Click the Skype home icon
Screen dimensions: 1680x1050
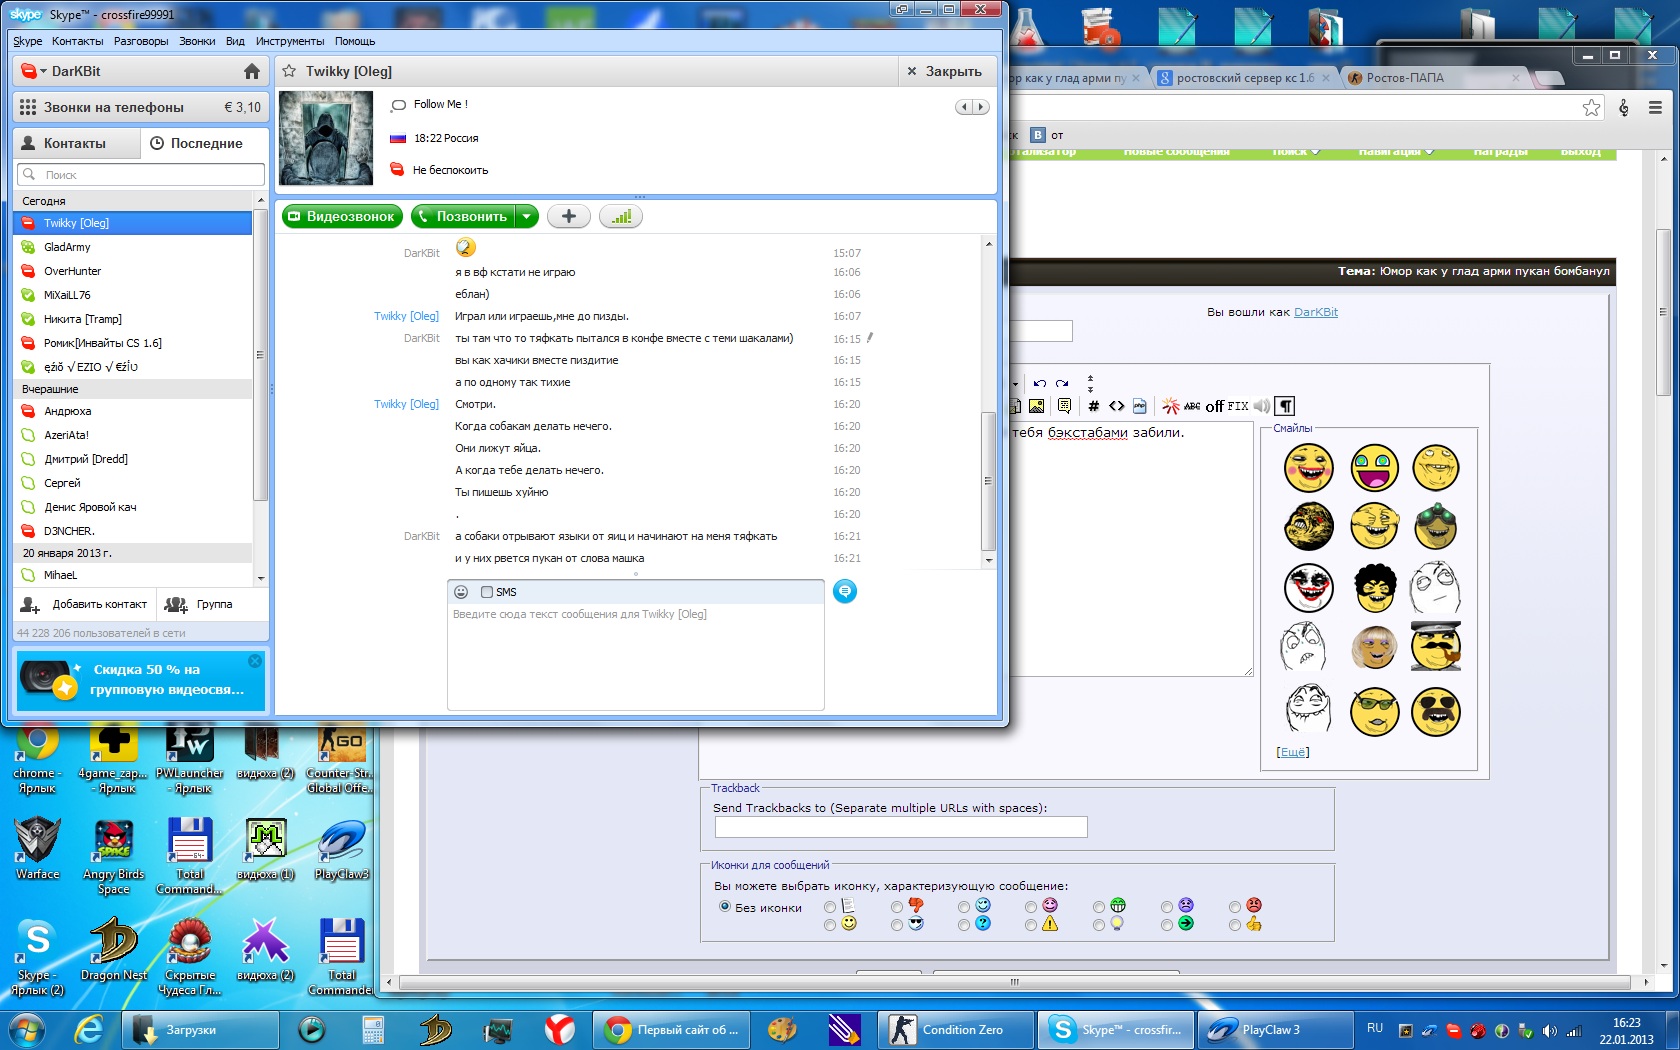[x=252, y=72]
